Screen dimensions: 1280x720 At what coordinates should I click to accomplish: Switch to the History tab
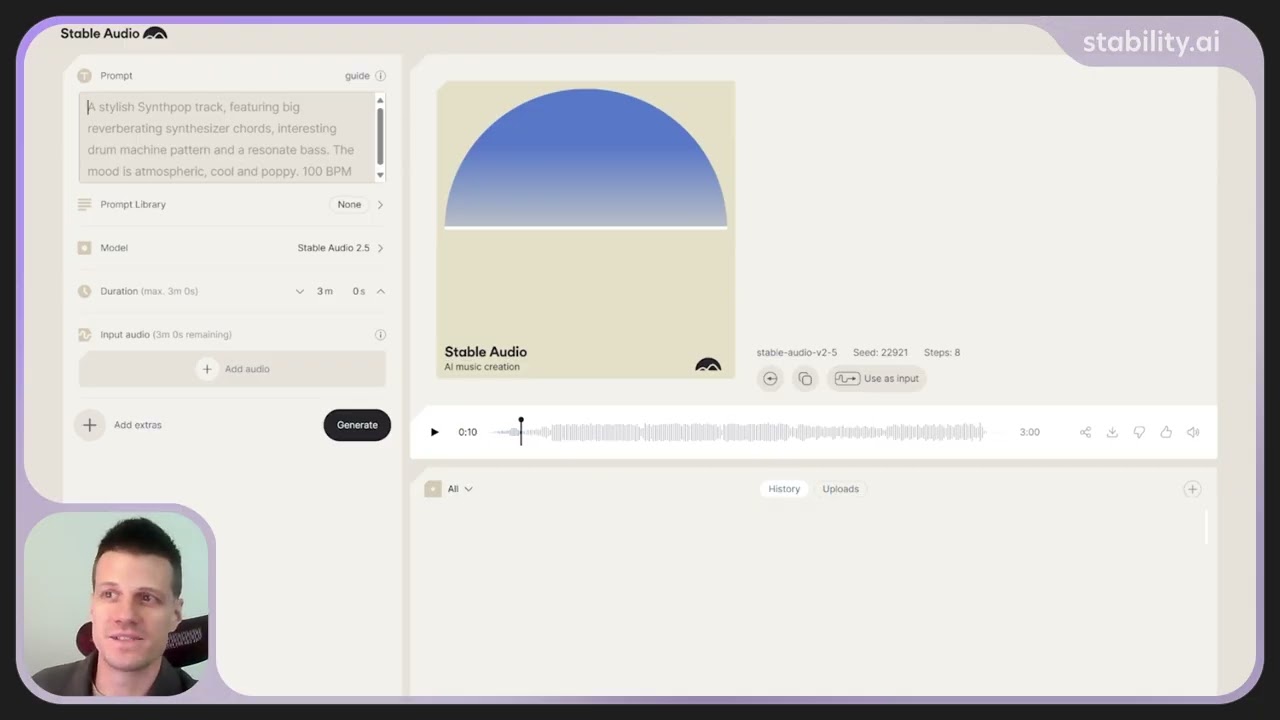784,489
